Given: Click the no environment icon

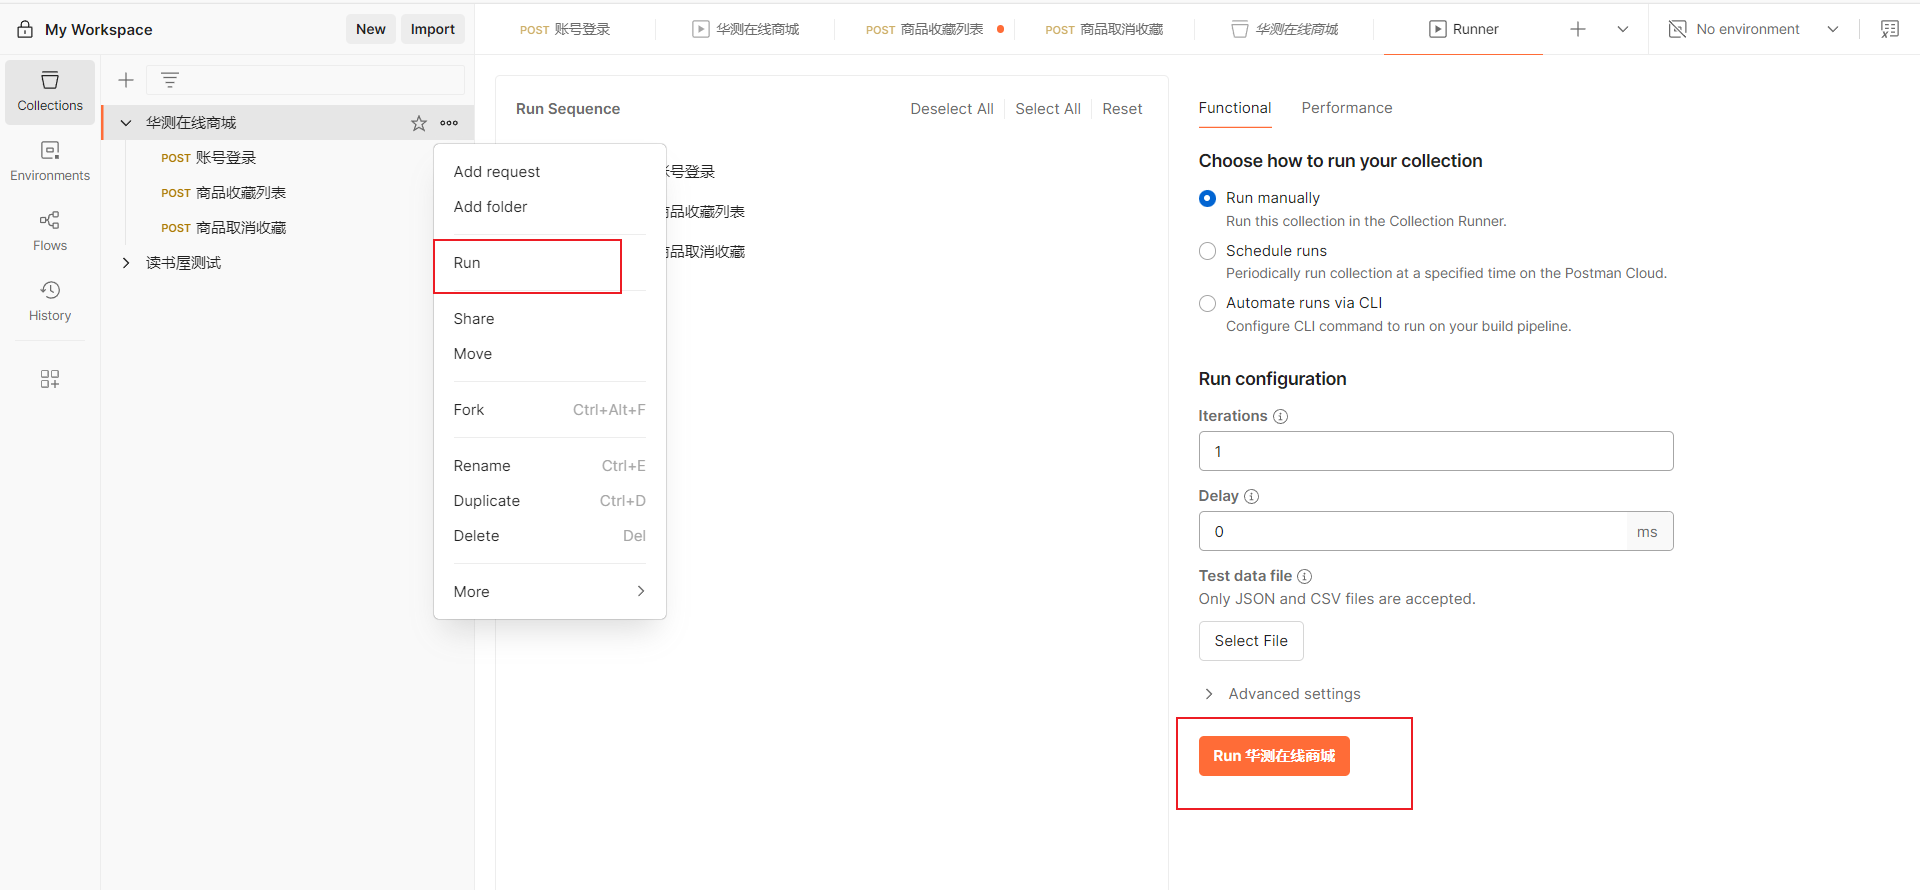Looking at the screenshot, I should click(1678, 29).
